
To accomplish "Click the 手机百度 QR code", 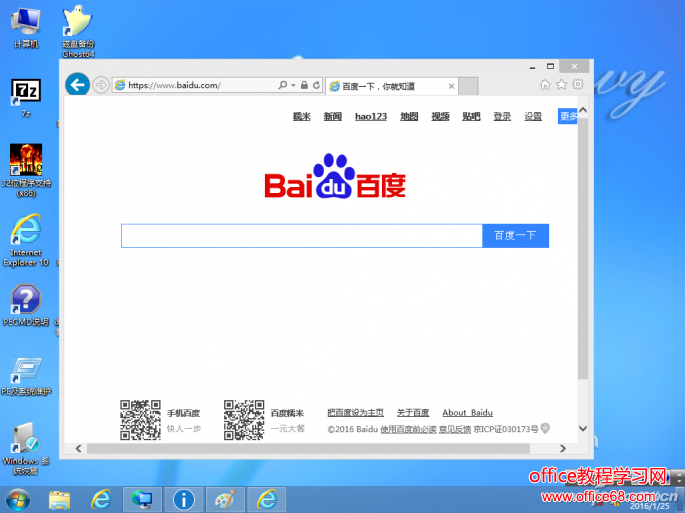I will (141, 420).
